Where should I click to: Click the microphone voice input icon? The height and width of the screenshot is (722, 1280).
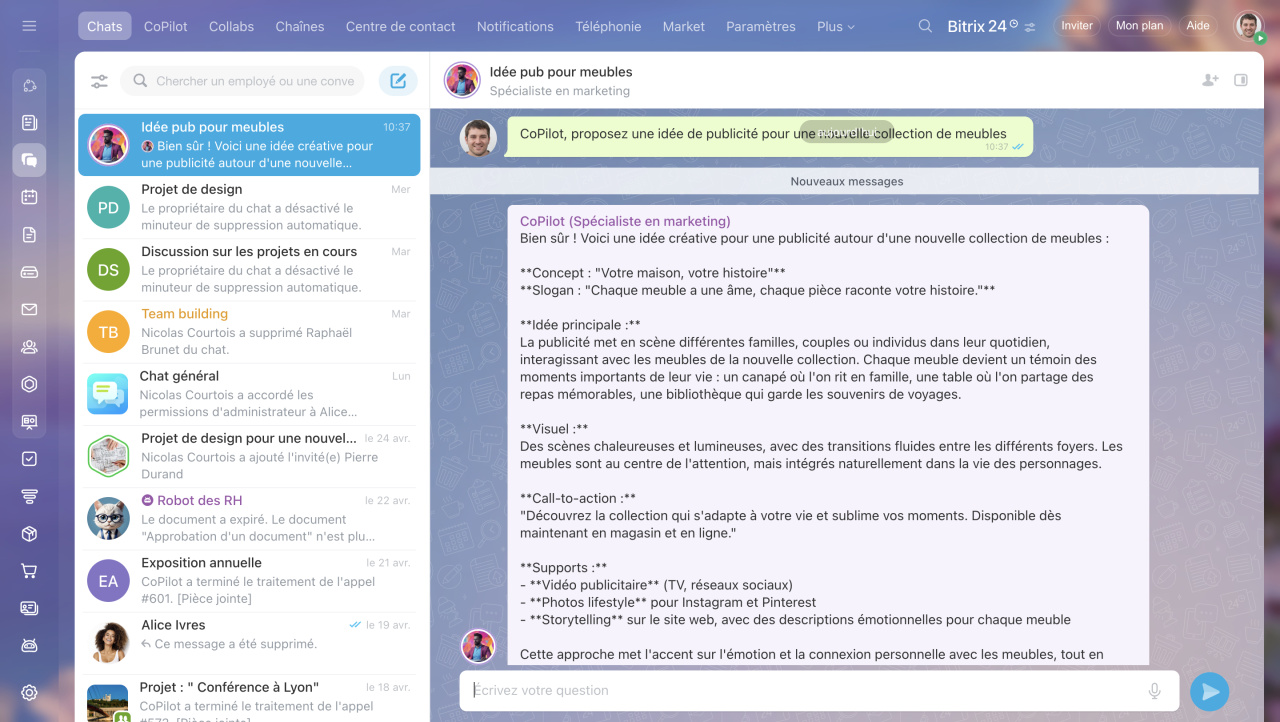pos(1154,690)
